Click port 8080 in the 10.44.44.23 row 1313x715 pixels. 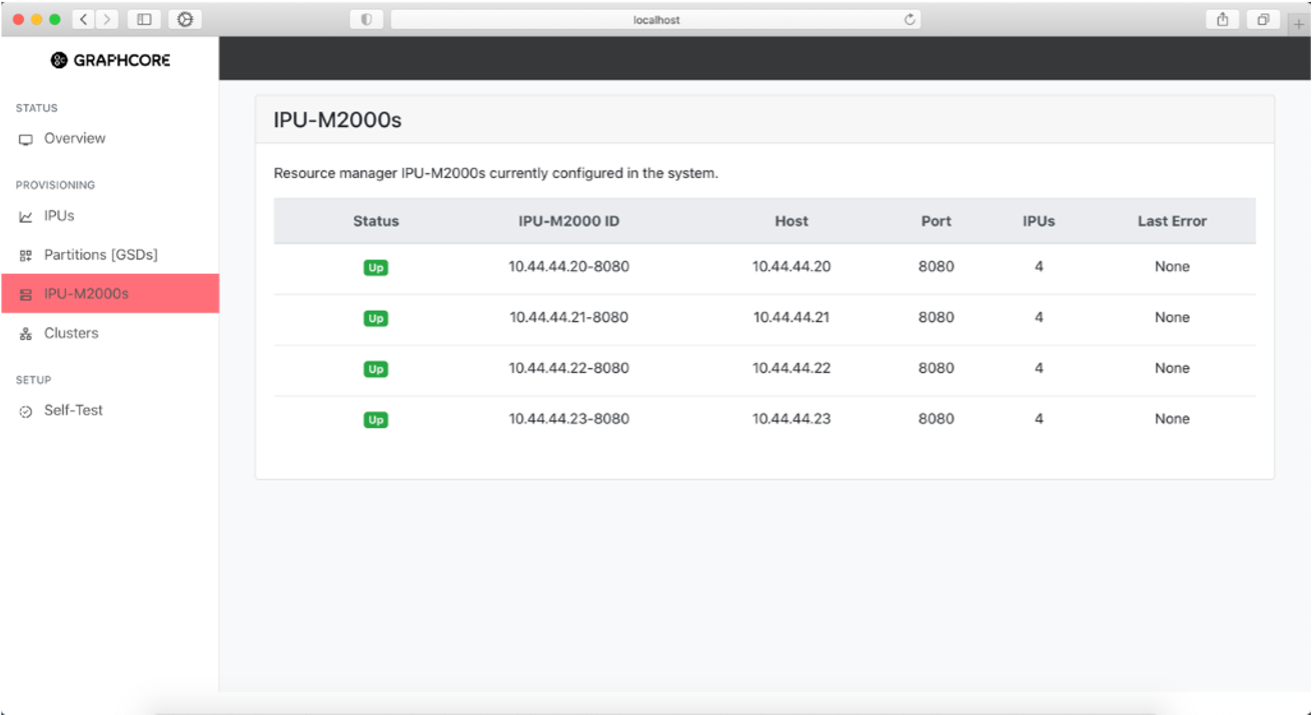pyautogui.click(x=936, y=419)
